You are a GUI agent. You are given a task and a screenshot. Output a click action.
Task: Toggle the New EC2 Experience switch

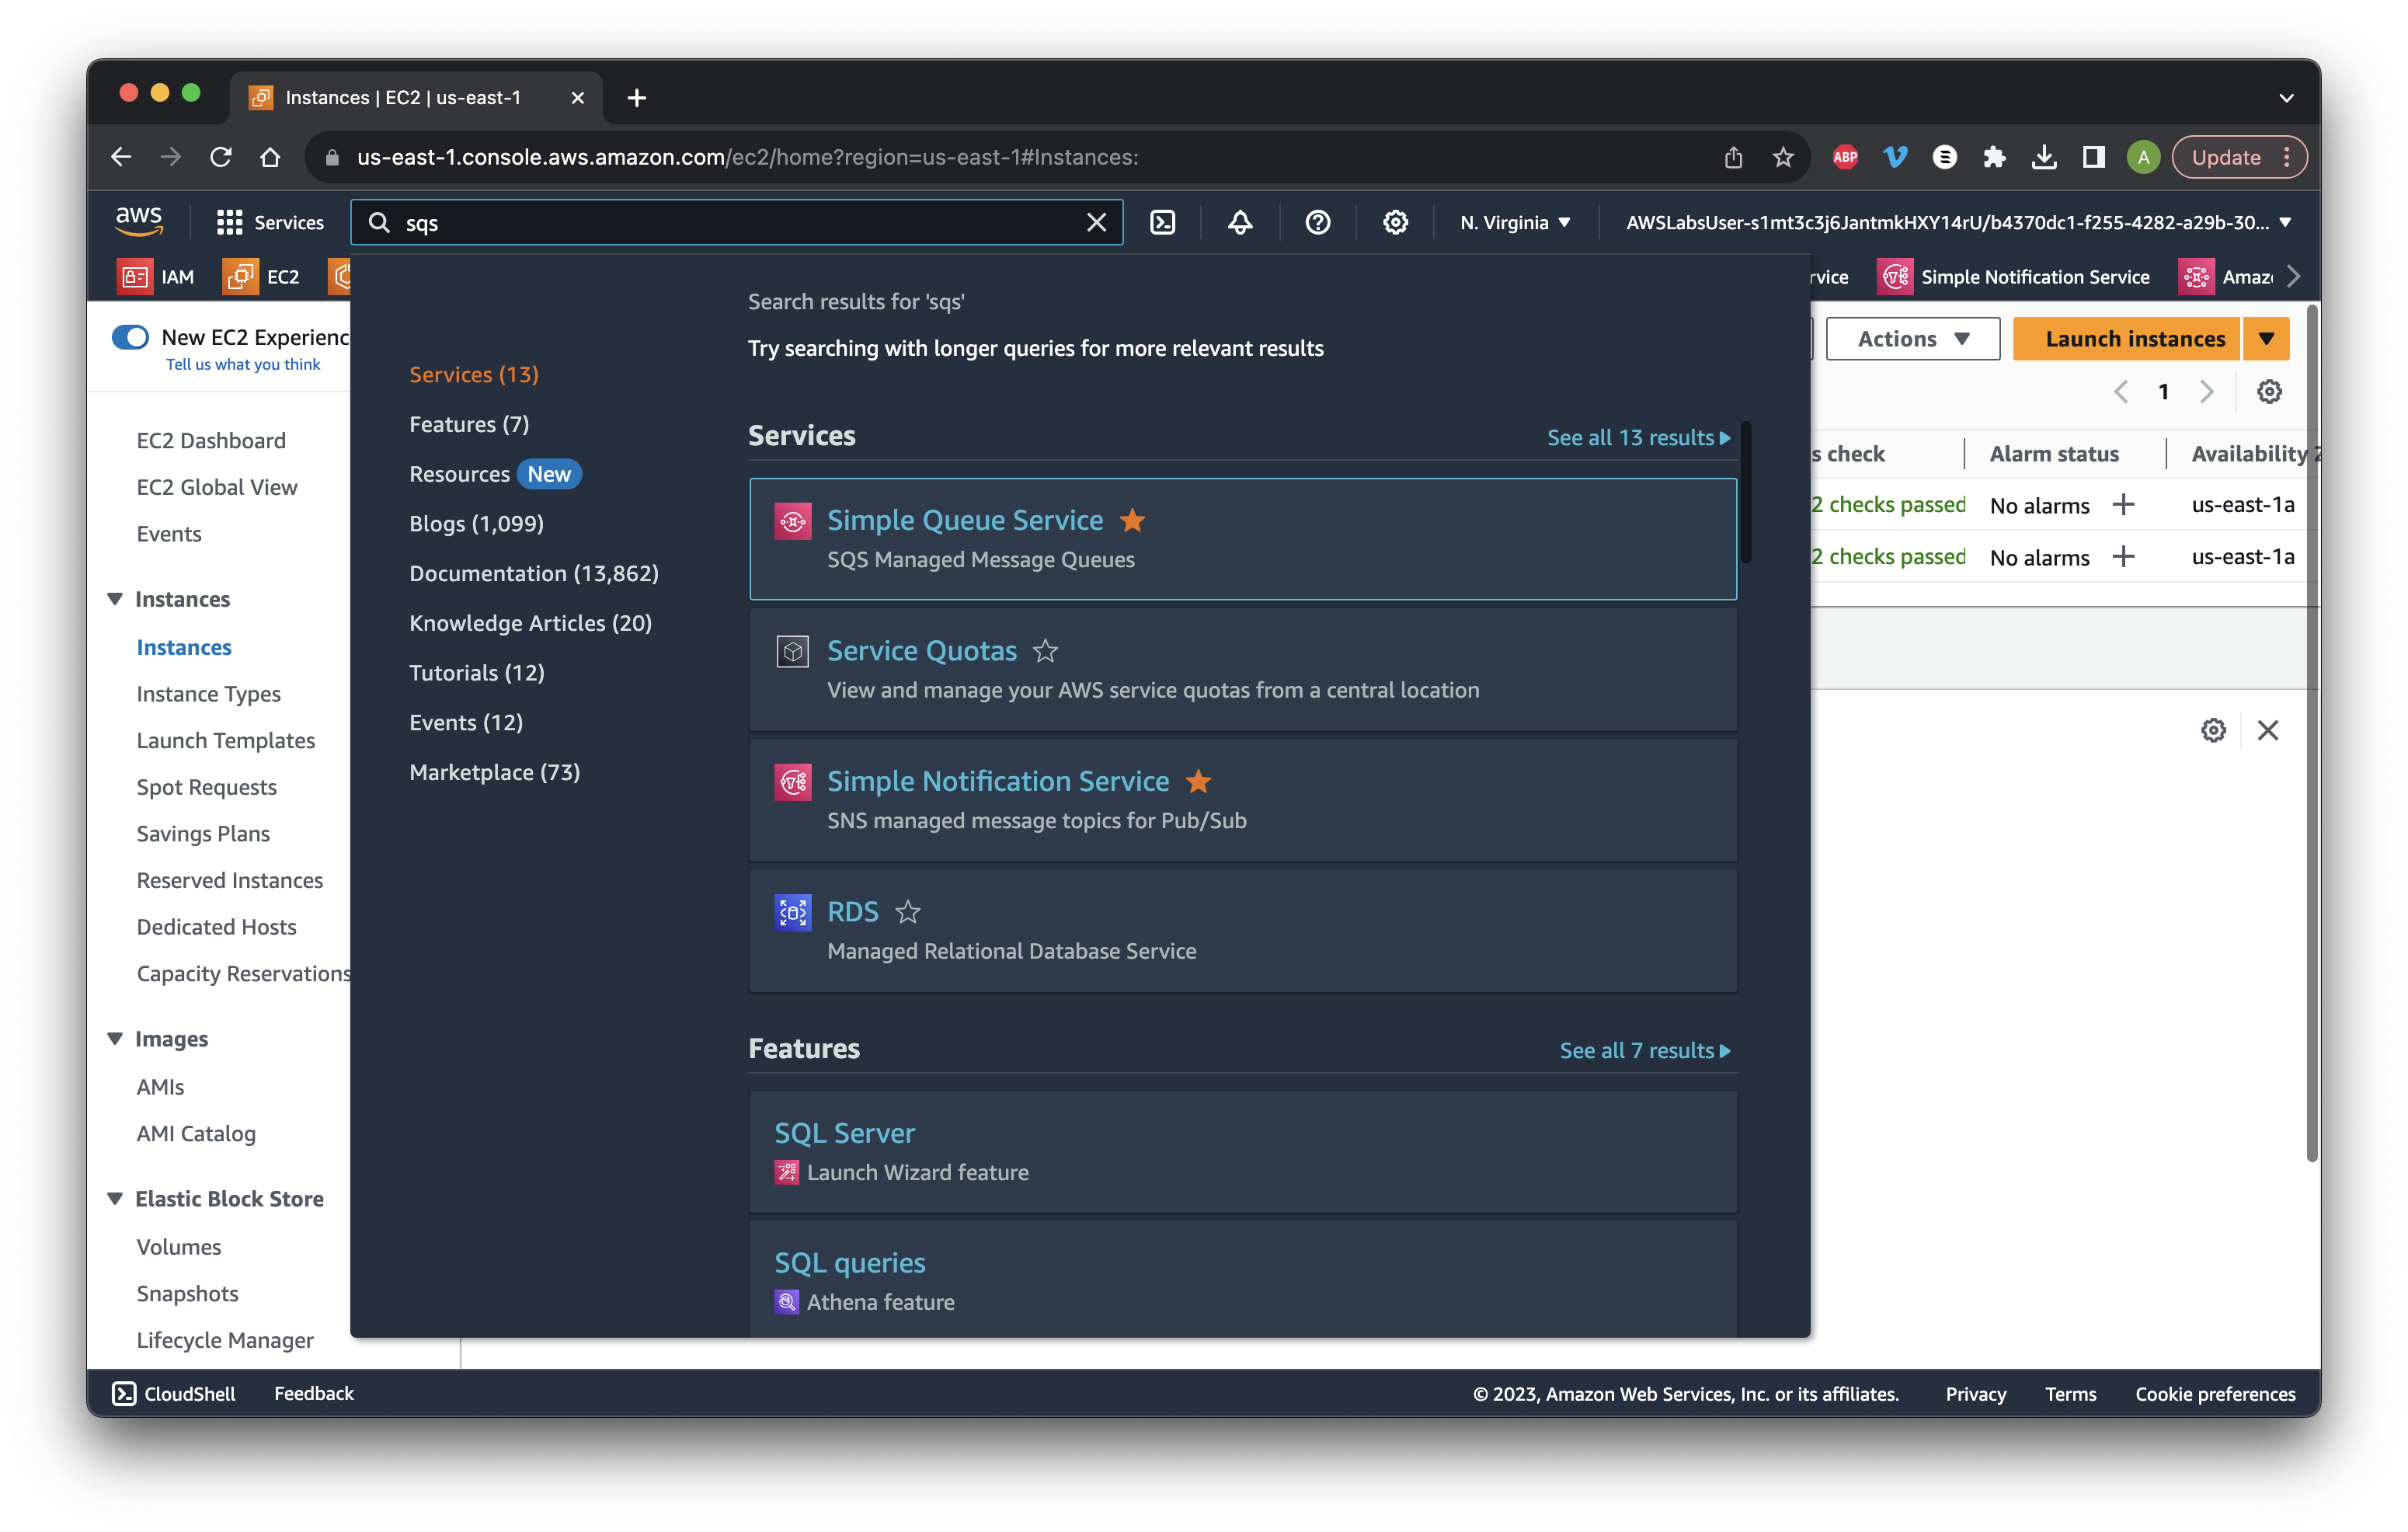(x=131, y=337)
